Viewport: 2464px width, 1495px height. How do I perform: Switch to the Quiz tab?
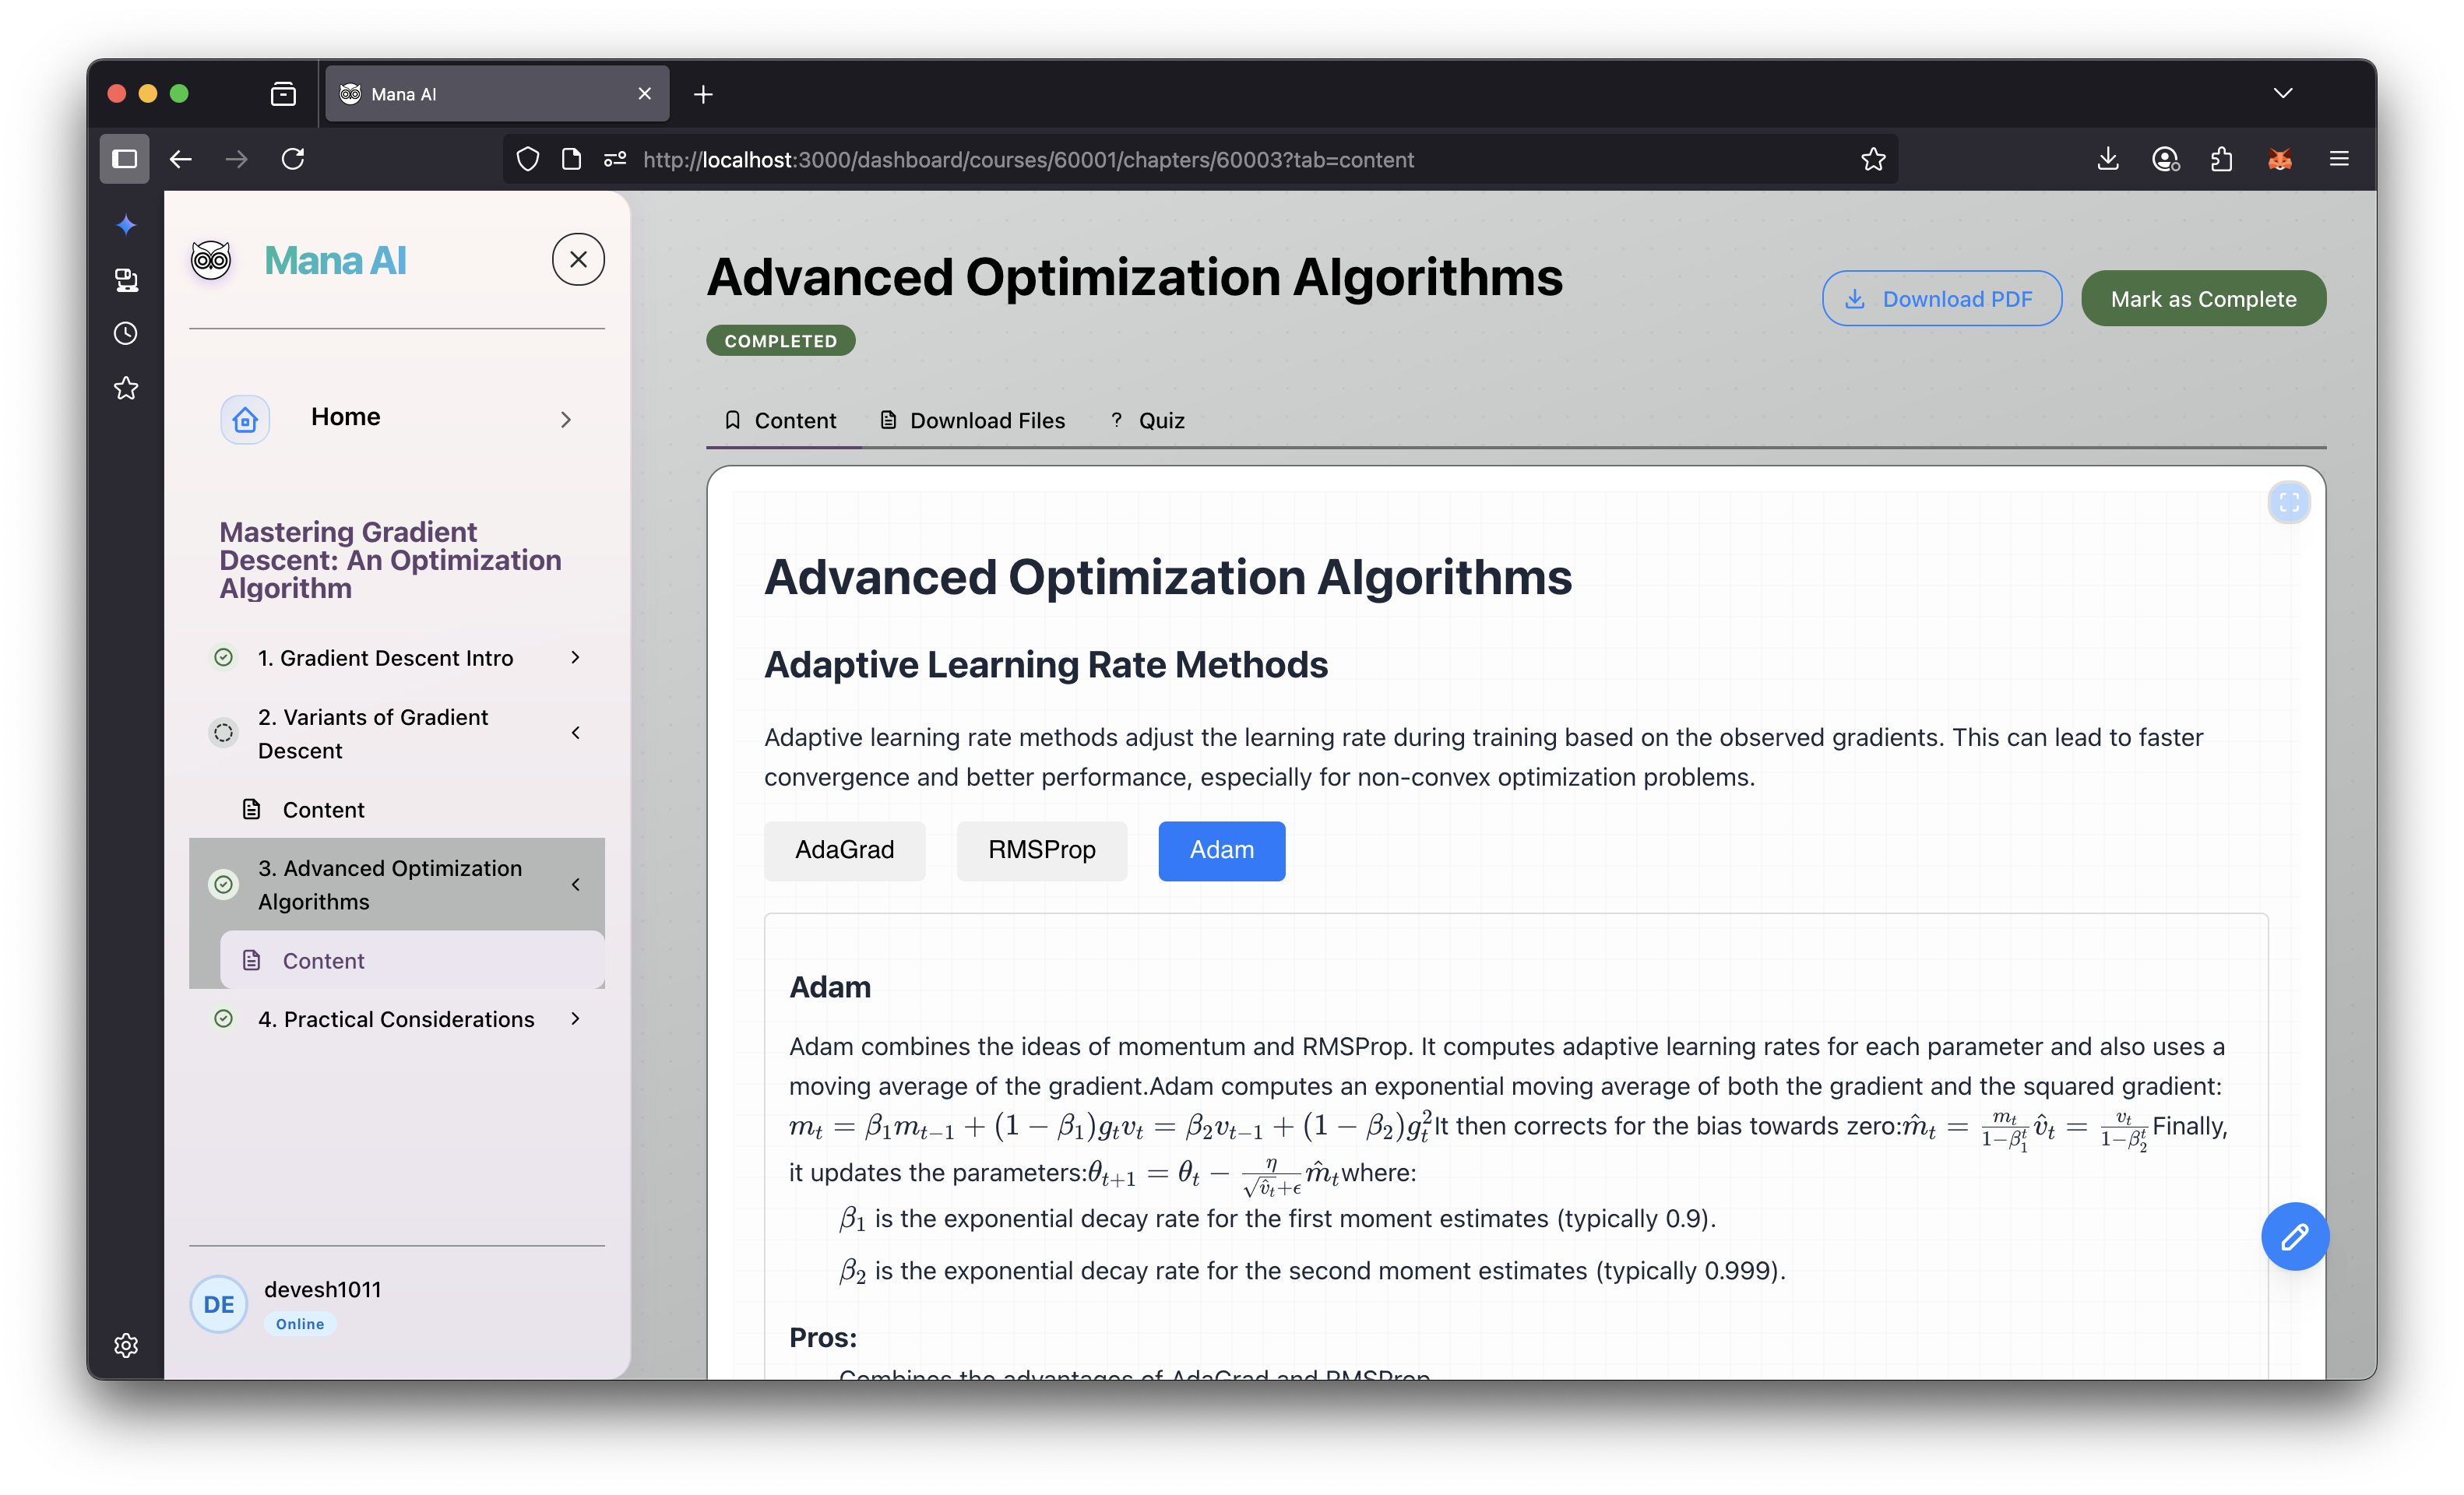point(1147,420)
